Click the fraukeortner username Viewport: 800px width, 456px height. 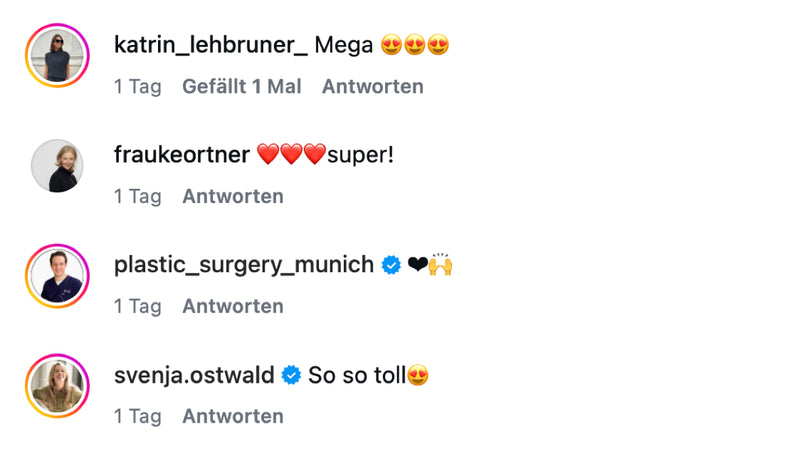pyautogui.click(x=182, y=155)
